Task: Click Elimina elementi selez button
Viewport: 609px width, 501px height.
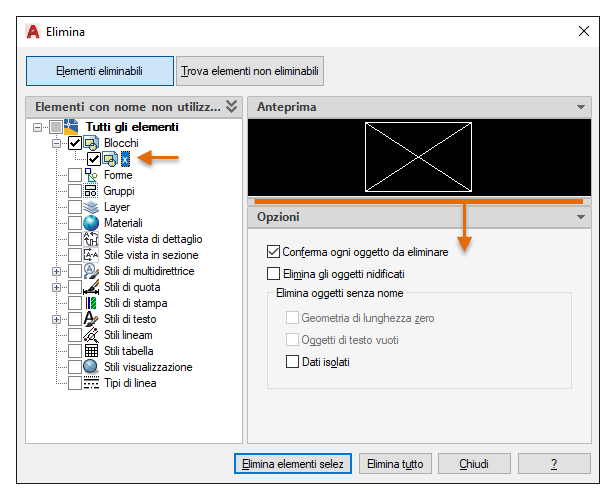Action: point(293,464)
